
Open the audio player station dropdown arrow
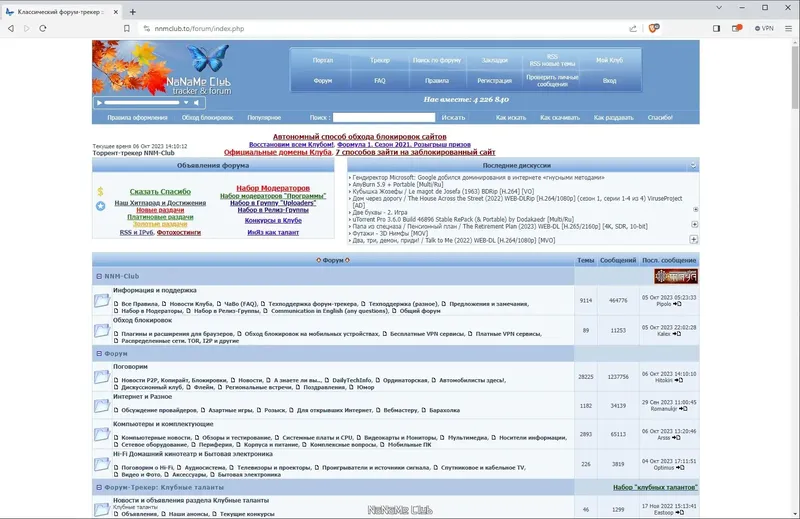[186, 103]
